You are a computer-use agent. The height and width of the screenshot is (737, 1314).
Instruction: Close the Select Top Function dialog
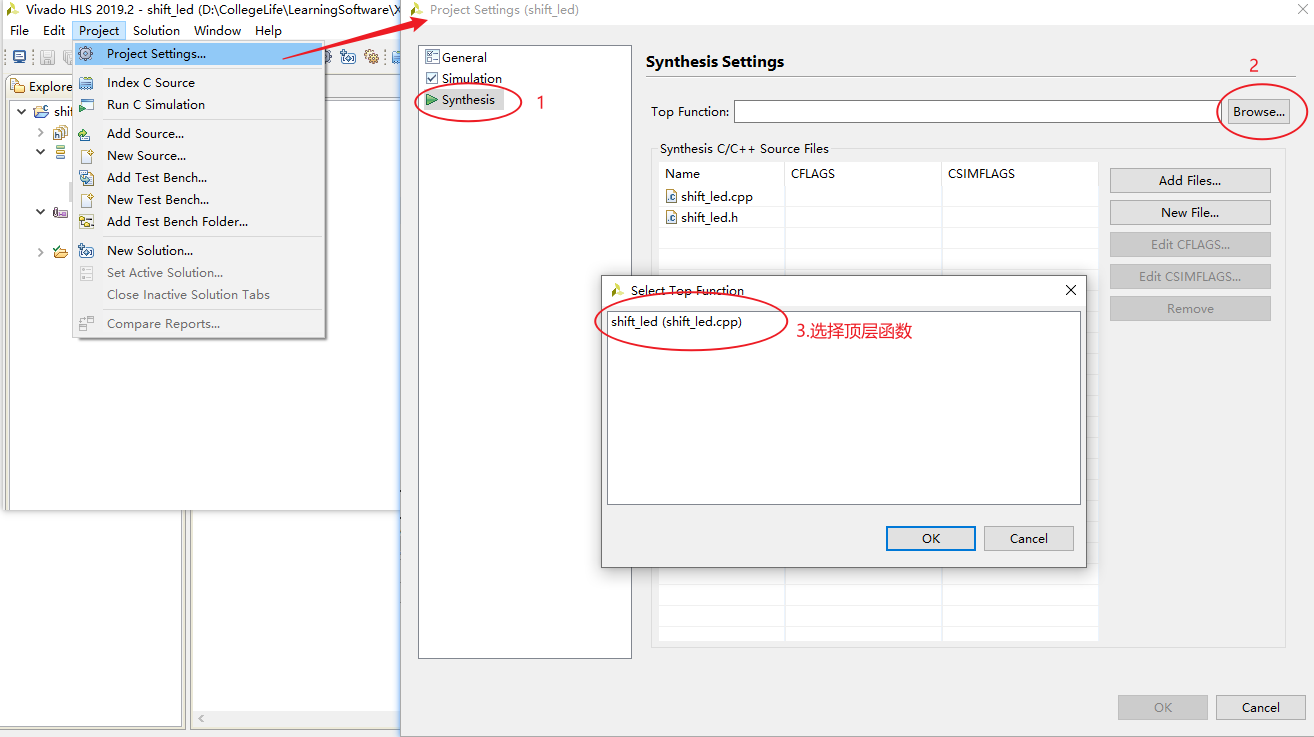pos(1071,290)
